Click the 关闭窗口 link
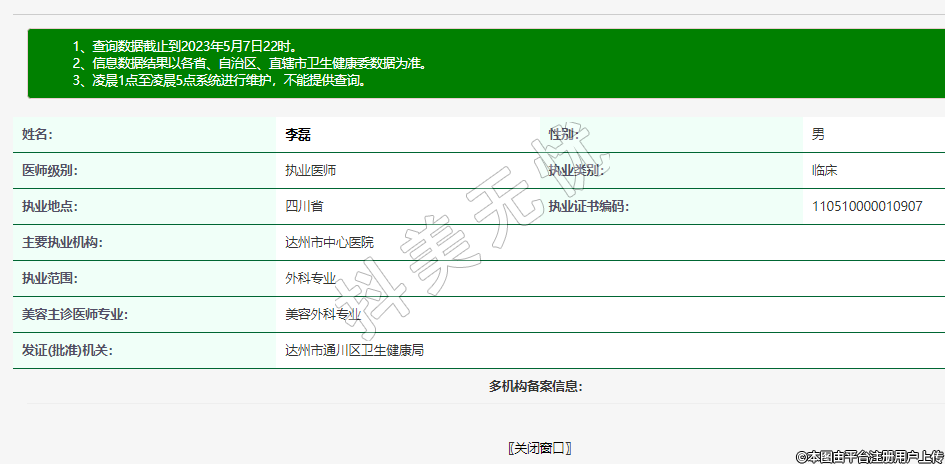This screenshot has width=945, height=464. [540, 448]
